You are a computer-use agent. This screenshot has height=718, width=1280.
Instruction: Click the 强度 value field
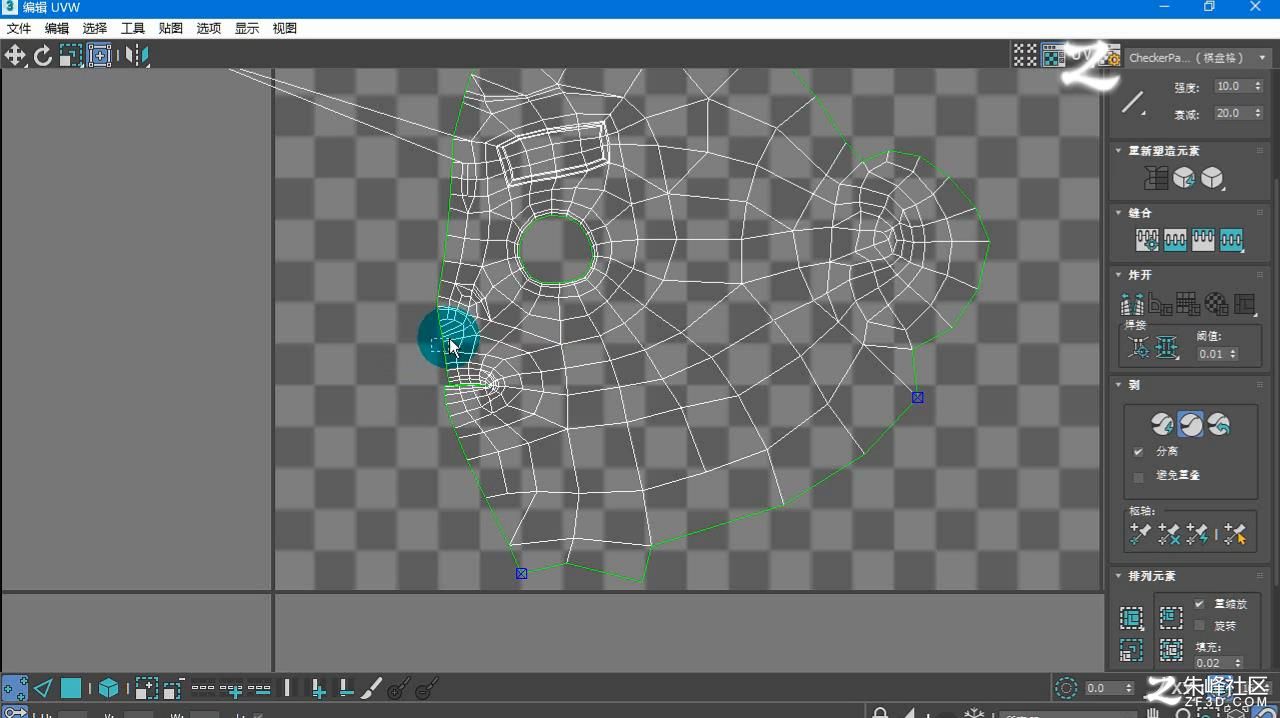click(1233, 86)
